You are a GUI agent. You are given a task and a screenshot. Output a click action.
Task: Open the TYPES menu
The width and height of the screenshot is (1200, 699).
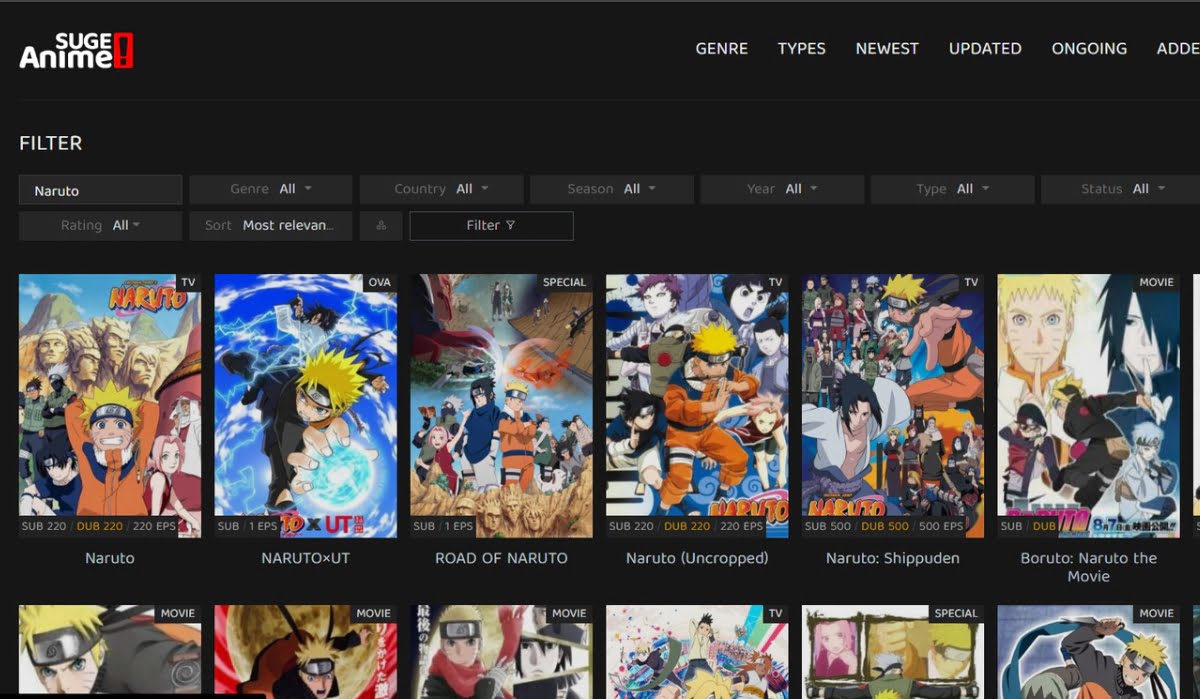tap(802, 48)
